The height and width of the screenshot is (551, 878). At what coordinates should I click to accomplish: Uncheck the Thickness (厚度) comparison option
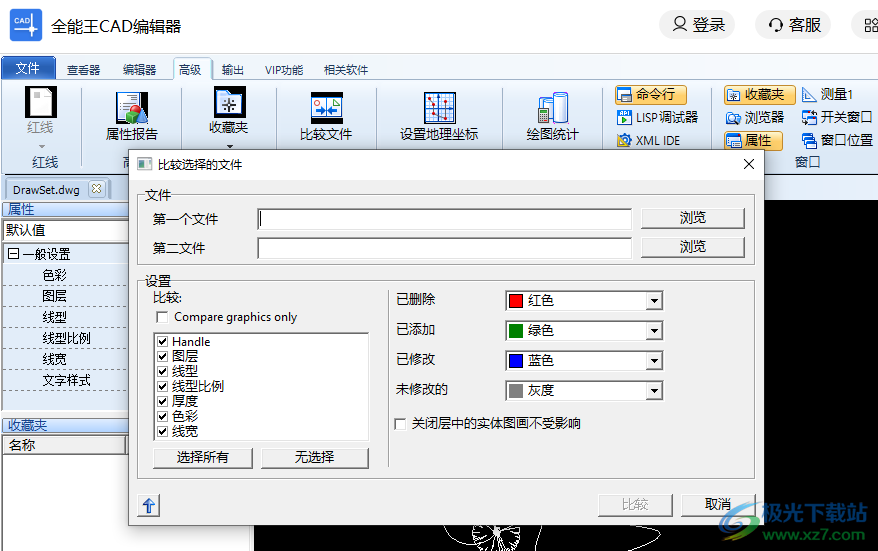(162, 401)
